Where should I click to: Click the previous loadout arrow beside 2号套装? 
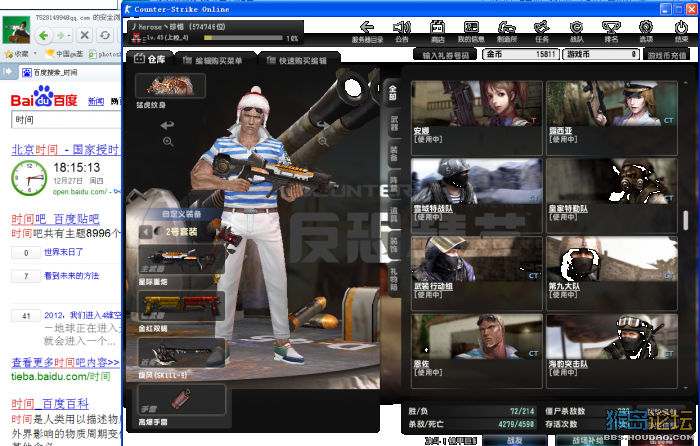[x=146, y=232]
